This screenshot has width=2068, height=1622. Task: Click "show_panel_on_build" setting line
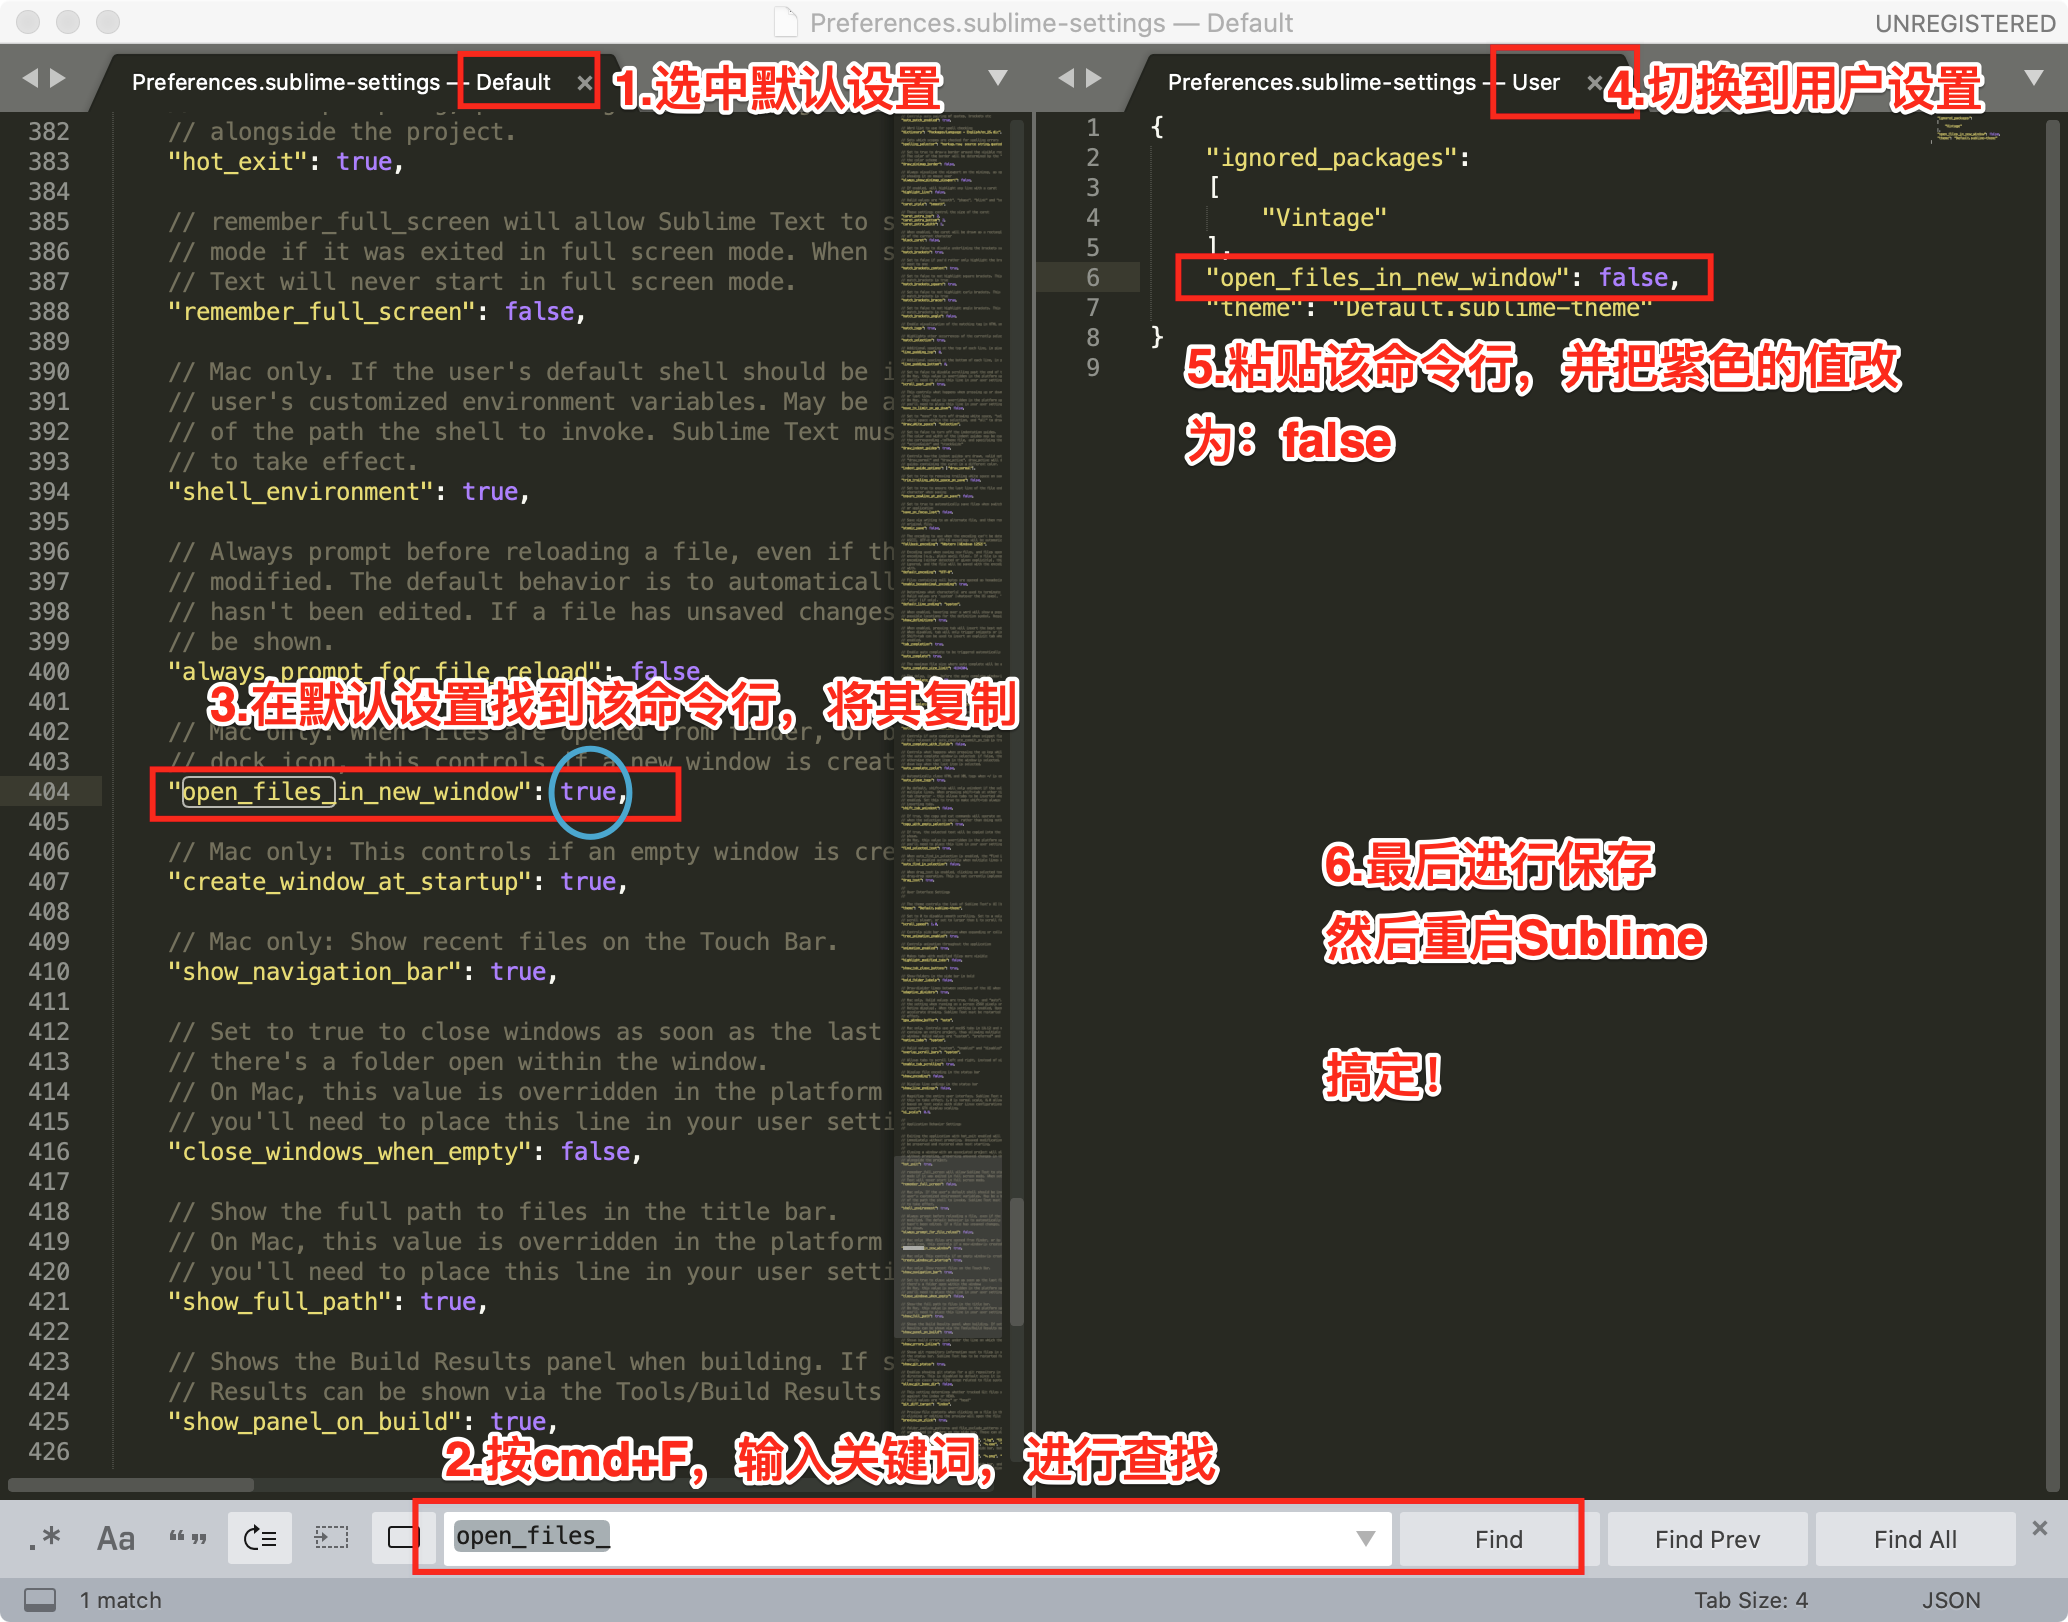click(x=362, y=1422)
